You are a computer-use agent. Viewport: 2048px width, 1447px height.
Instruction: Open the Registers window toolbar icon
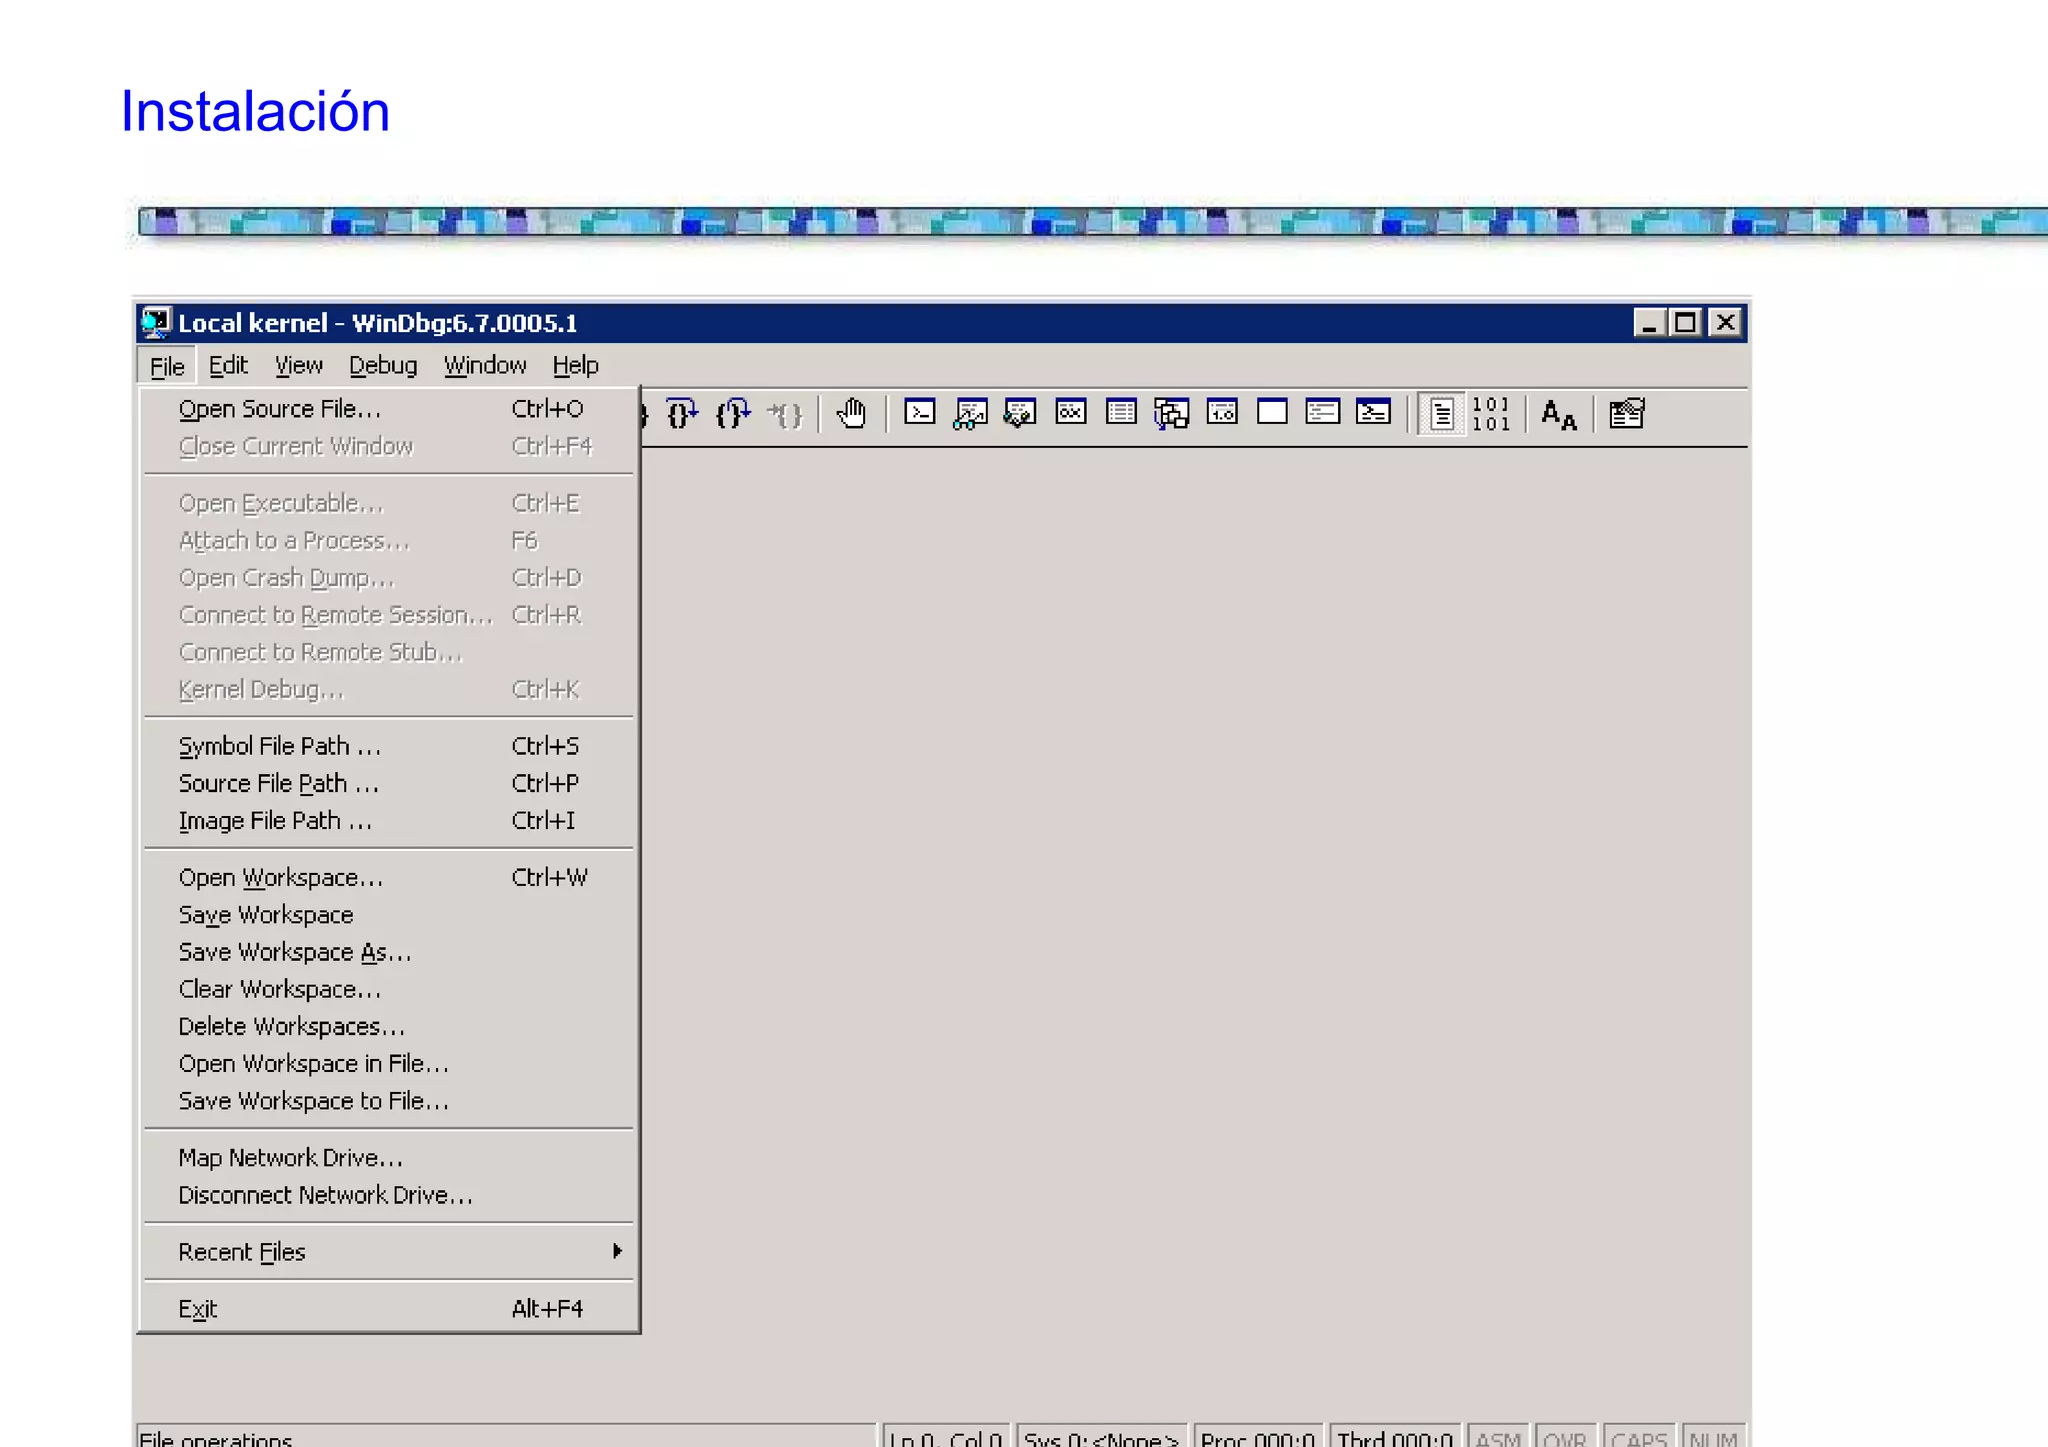(x=1070, y=413)
